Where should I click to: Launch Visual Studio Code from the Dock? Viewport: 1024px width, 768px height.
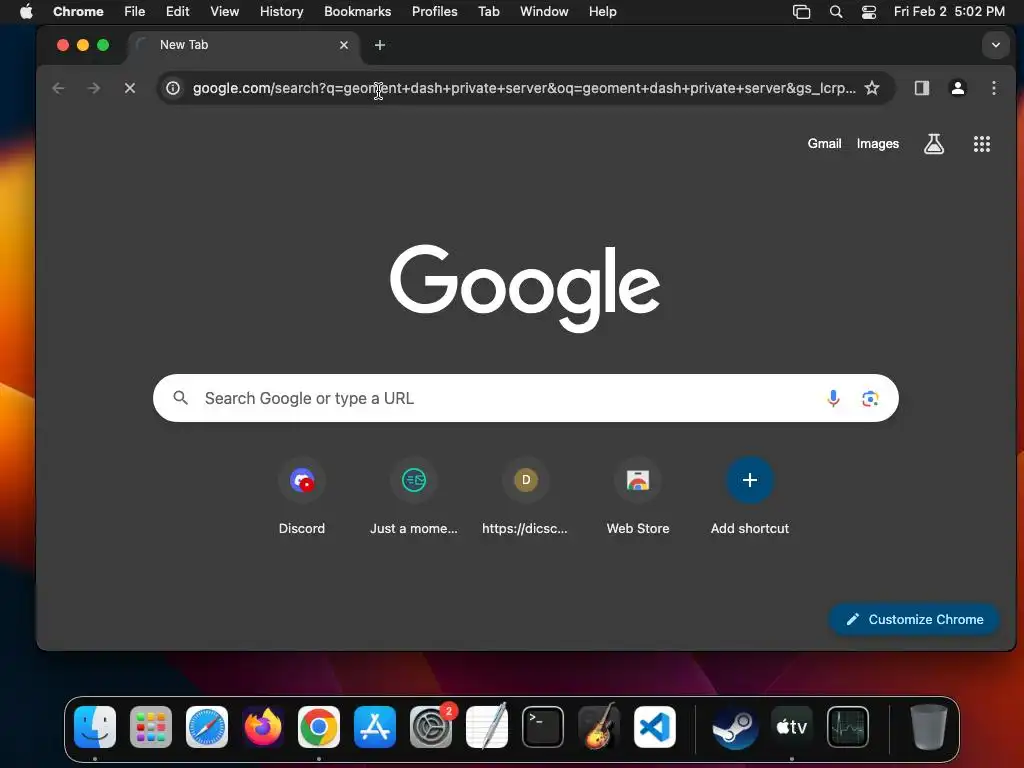coord(654,727)
